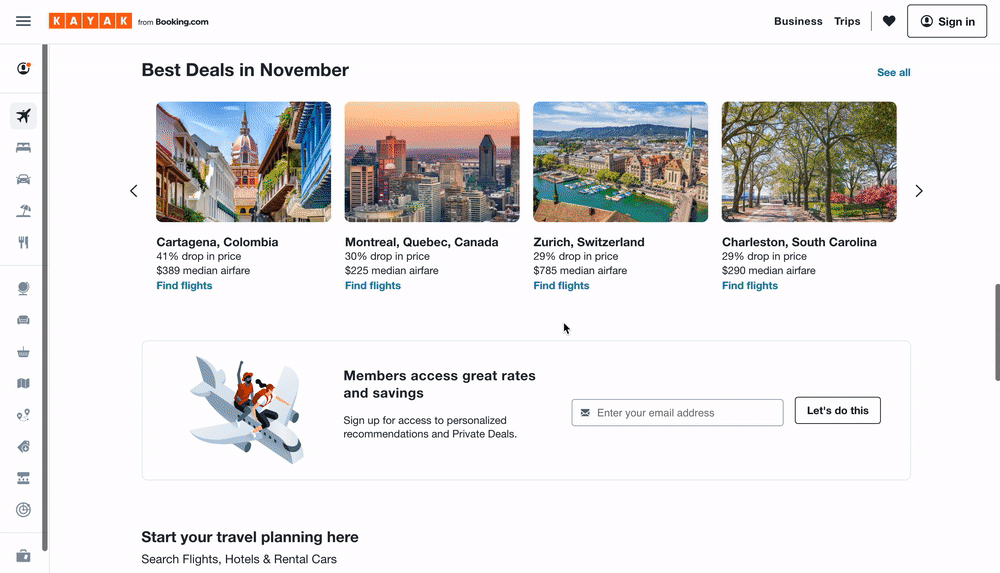Screen dimensions: 1000x573
Task: Click the email address input field
Action: [685, 412]
